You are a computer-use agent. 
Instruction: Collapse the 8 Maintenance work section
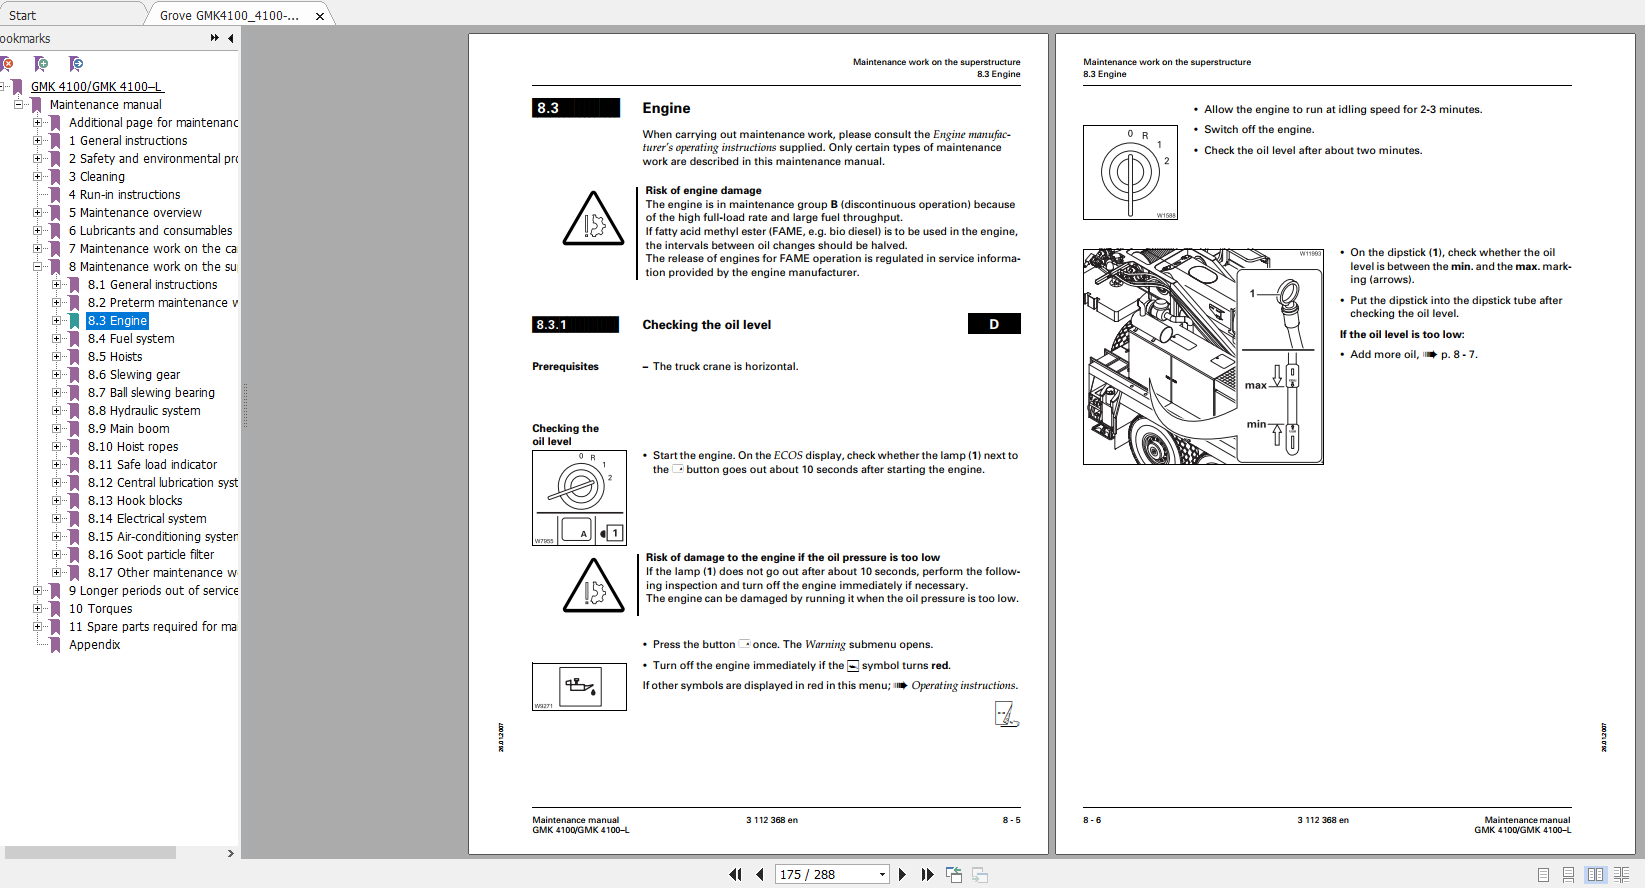pos(38,267)
